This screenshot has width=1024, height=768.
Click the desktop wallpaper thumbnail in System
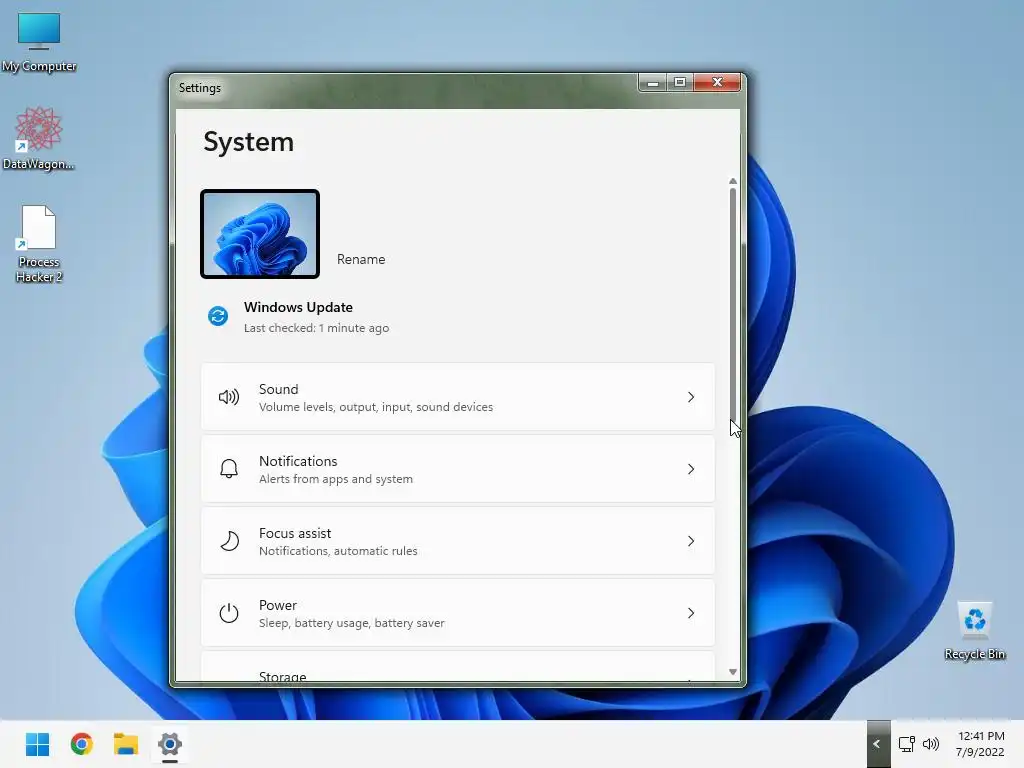[260, 234]
